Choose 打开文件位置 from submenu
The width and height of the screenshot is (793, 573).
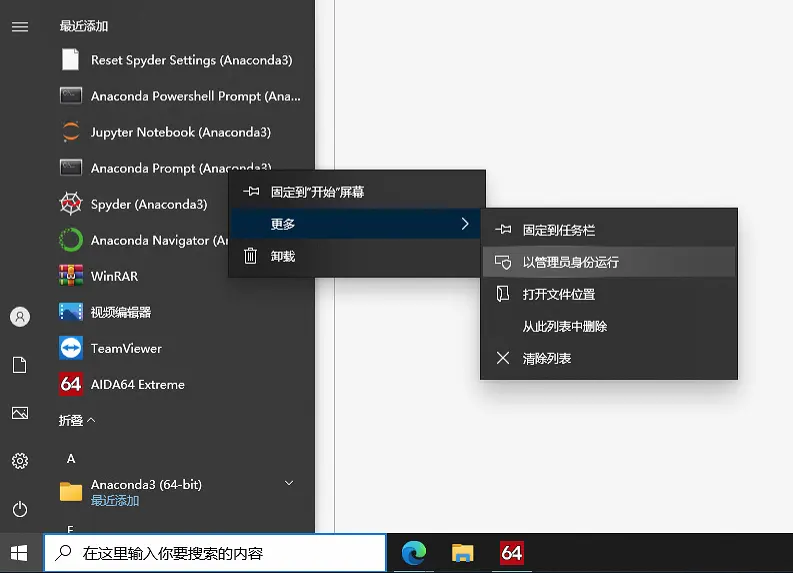(x=609, y=294)
